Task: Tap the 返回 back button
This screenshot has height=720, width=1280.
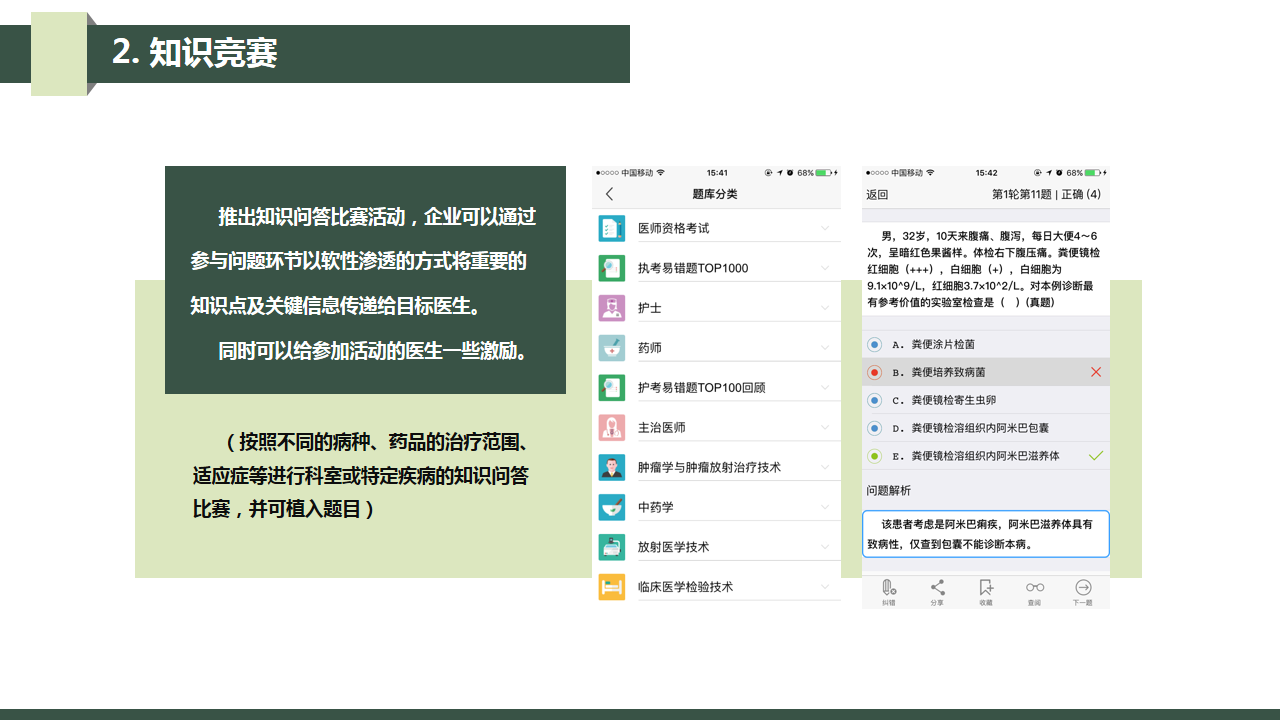Action: (x=877, y=195)
